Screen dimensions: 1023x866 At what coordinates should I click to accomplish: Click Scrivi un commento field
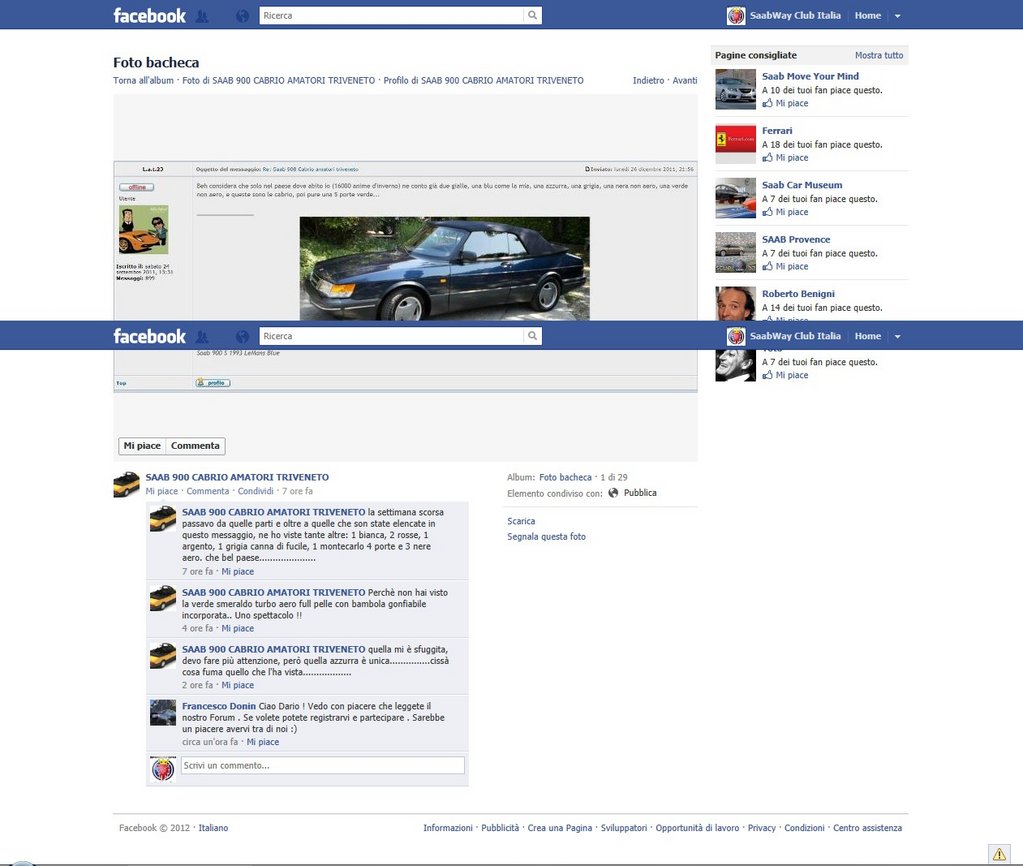pyautogui.click(x=322, y=765)
